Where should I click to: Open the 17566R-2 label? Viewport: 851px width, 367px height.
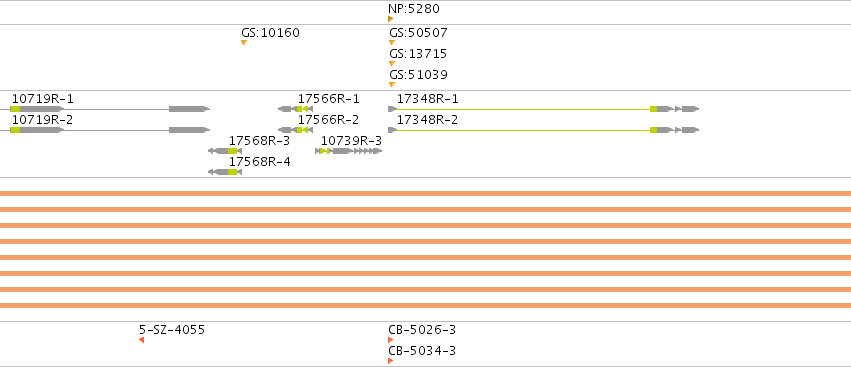[x=328, y=120]
